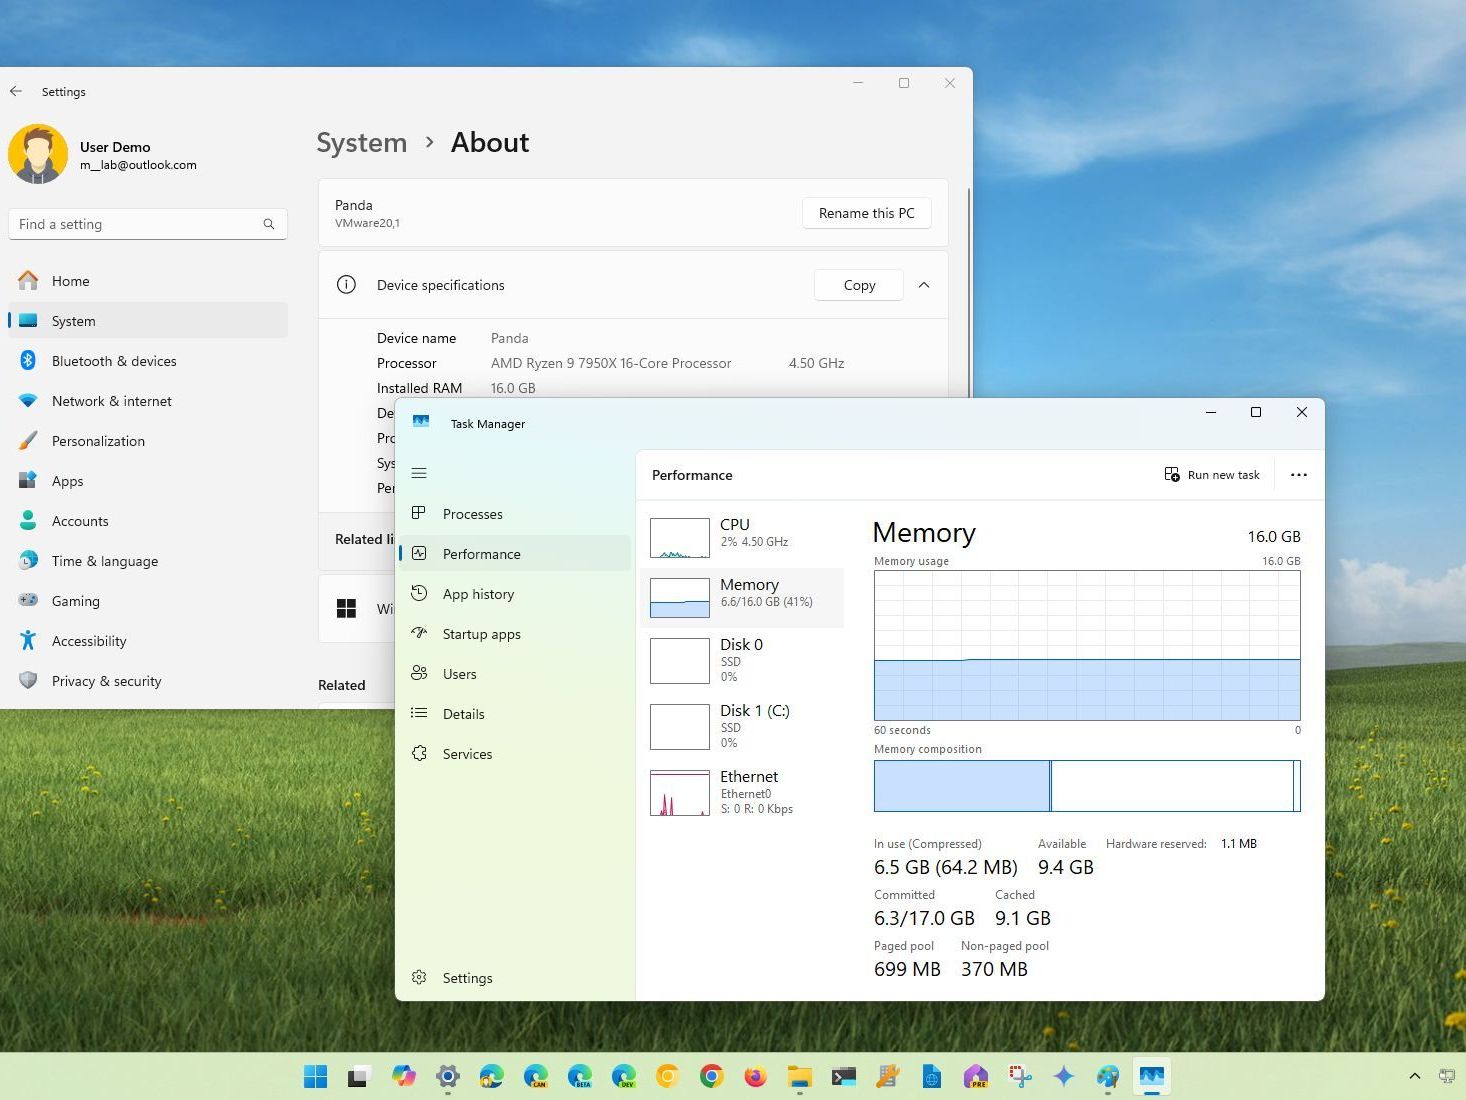
Task: Collapse the Device specifications section
Action: pyautogui.click(x=924, y=285)
